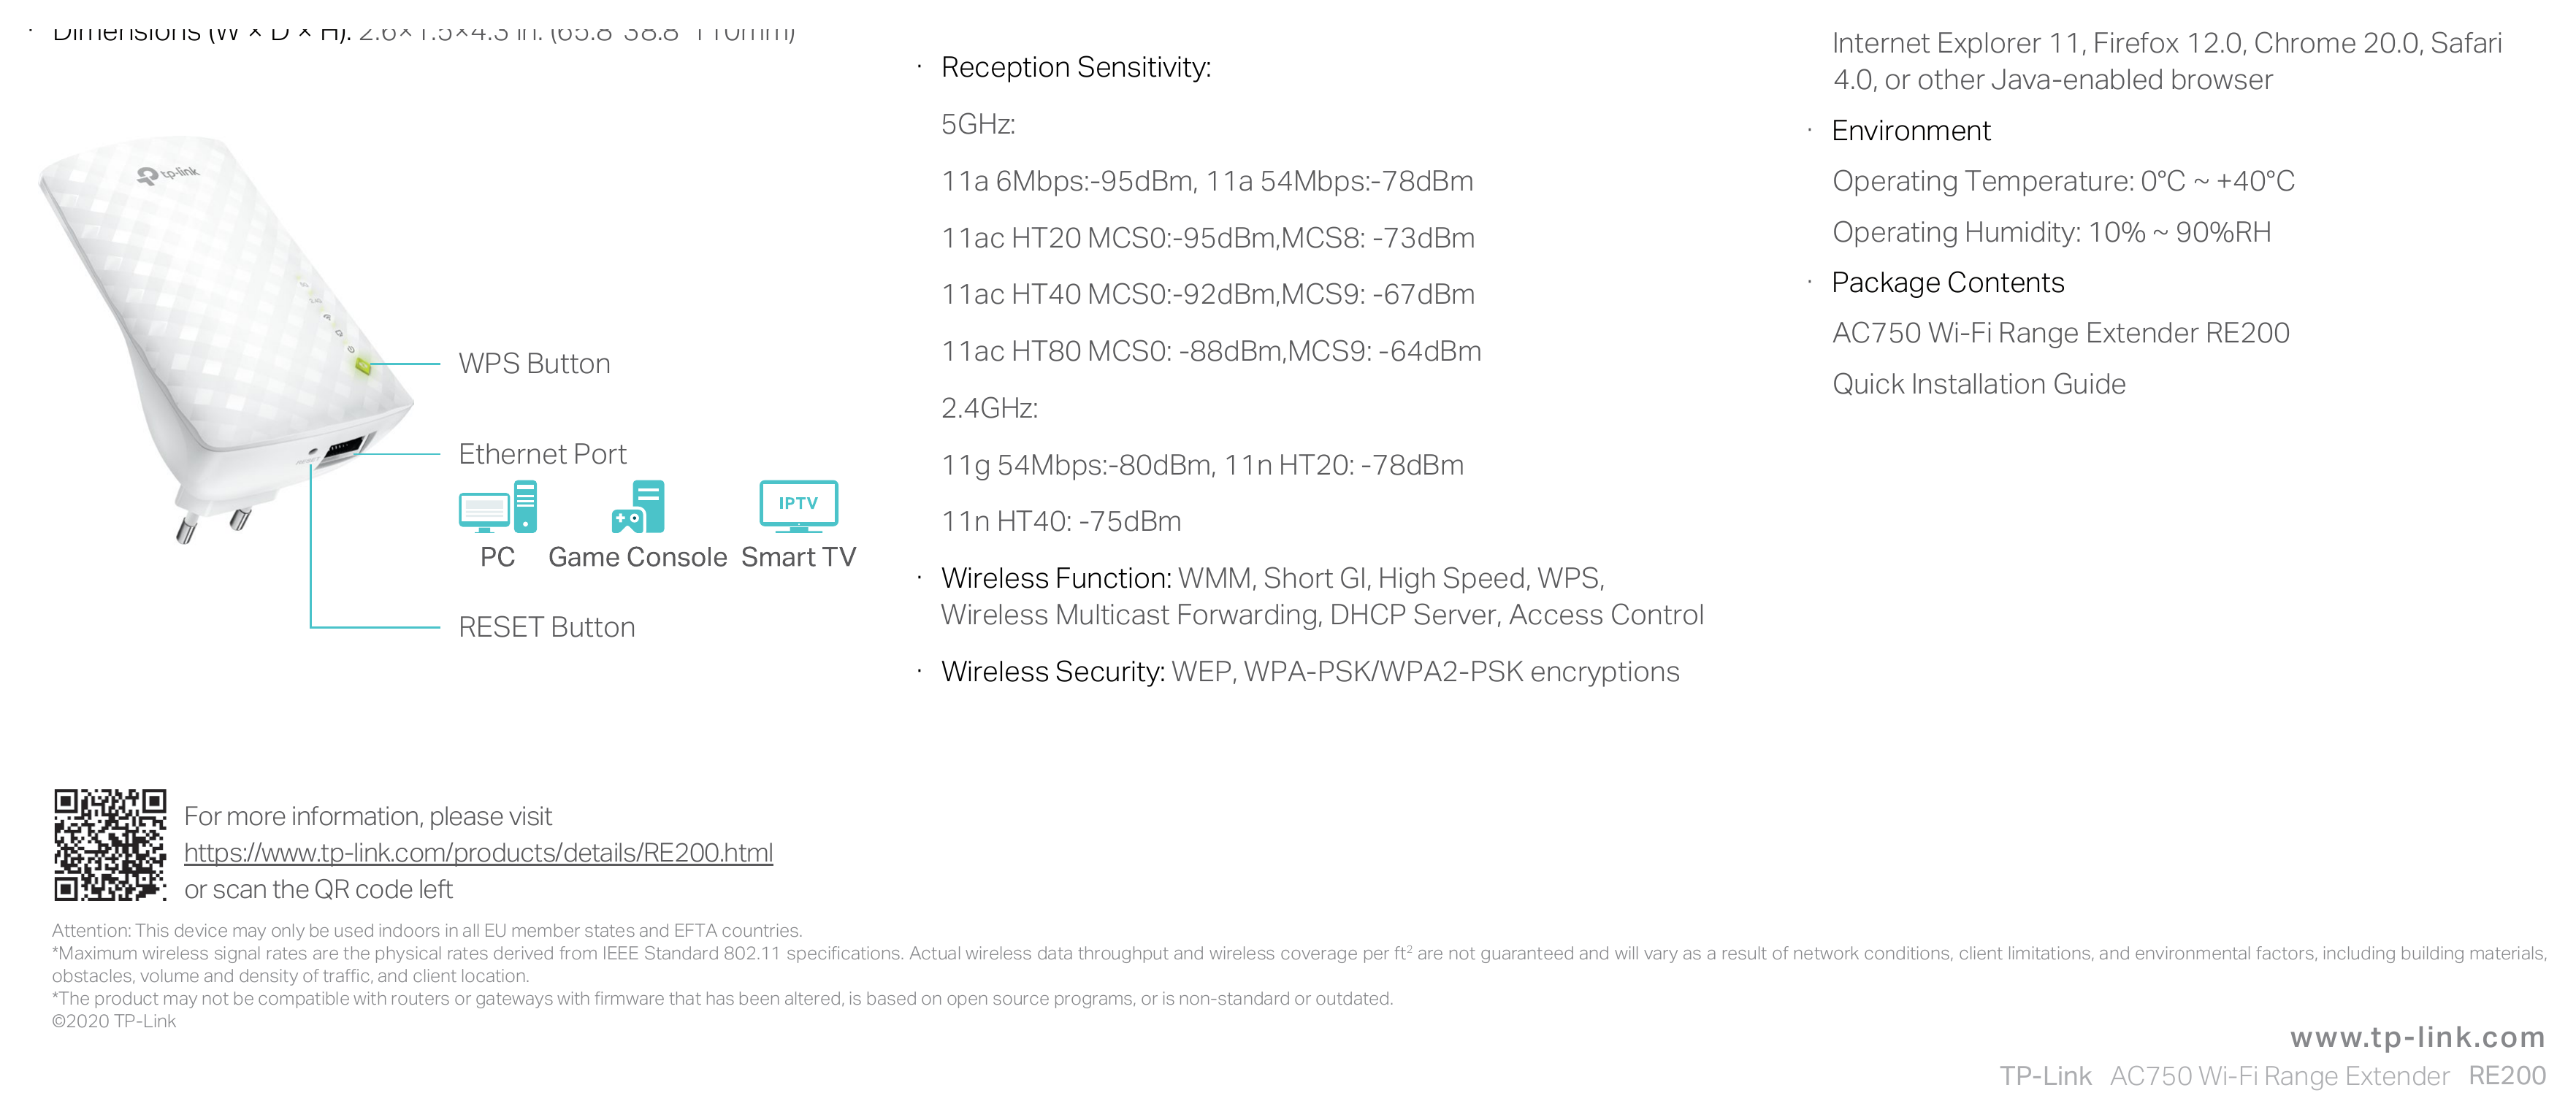Click the green WPS button on the device
The image size is (2576, 1120).
pos(362,366)
